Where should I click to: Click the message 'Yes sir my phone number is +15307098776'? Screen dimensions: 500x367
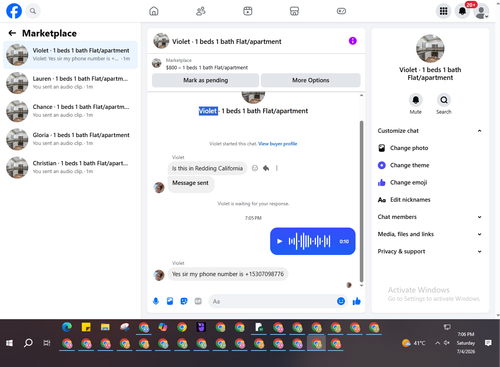[228, 274]
